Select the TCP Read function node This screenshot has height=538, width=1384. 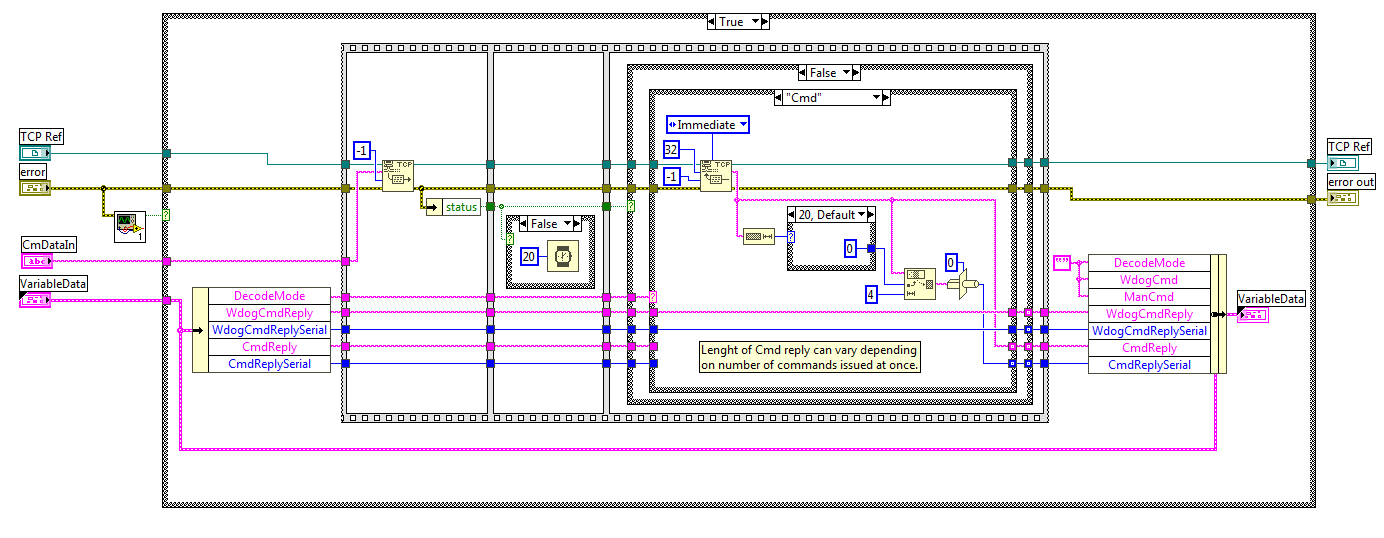click(x=715, y=175)
